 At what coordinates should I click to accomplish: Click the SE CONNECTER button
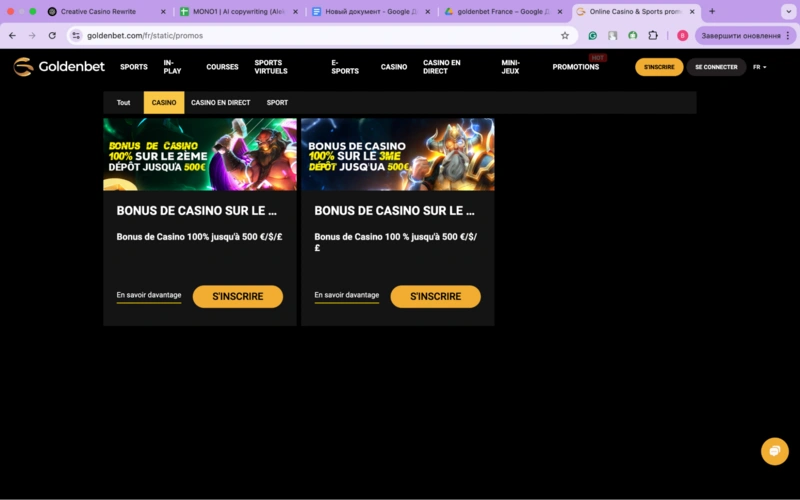click(716, 67)
